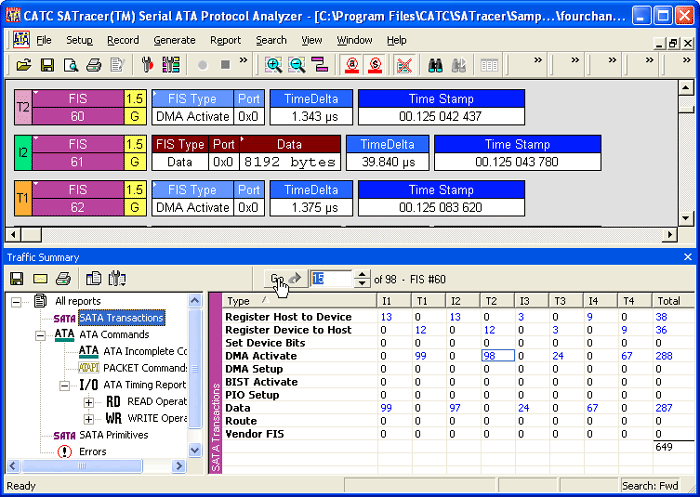Viewport: 700px width, 497px height.
Task: Click DMA Activate T1 count 99
Action: (x=421, y=356)
